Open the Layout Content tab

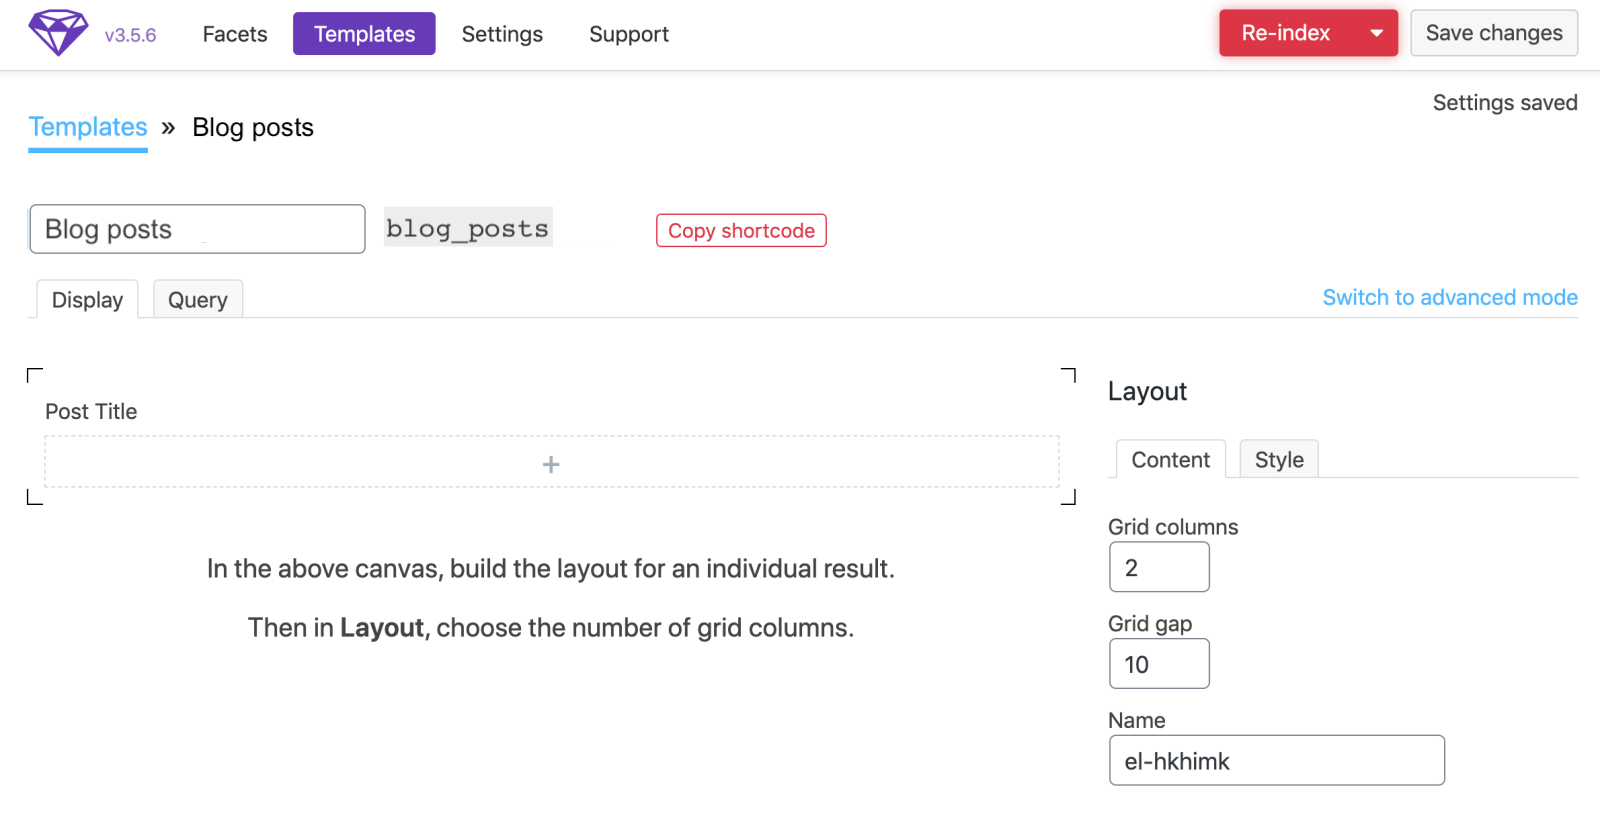tap(1170, 460)
